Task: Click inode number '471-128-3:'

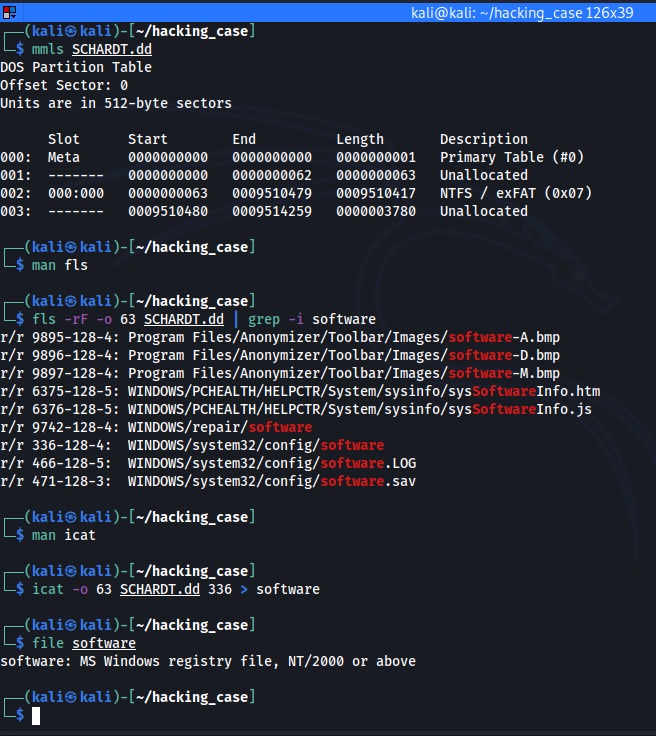Action: tap(71, 482)
